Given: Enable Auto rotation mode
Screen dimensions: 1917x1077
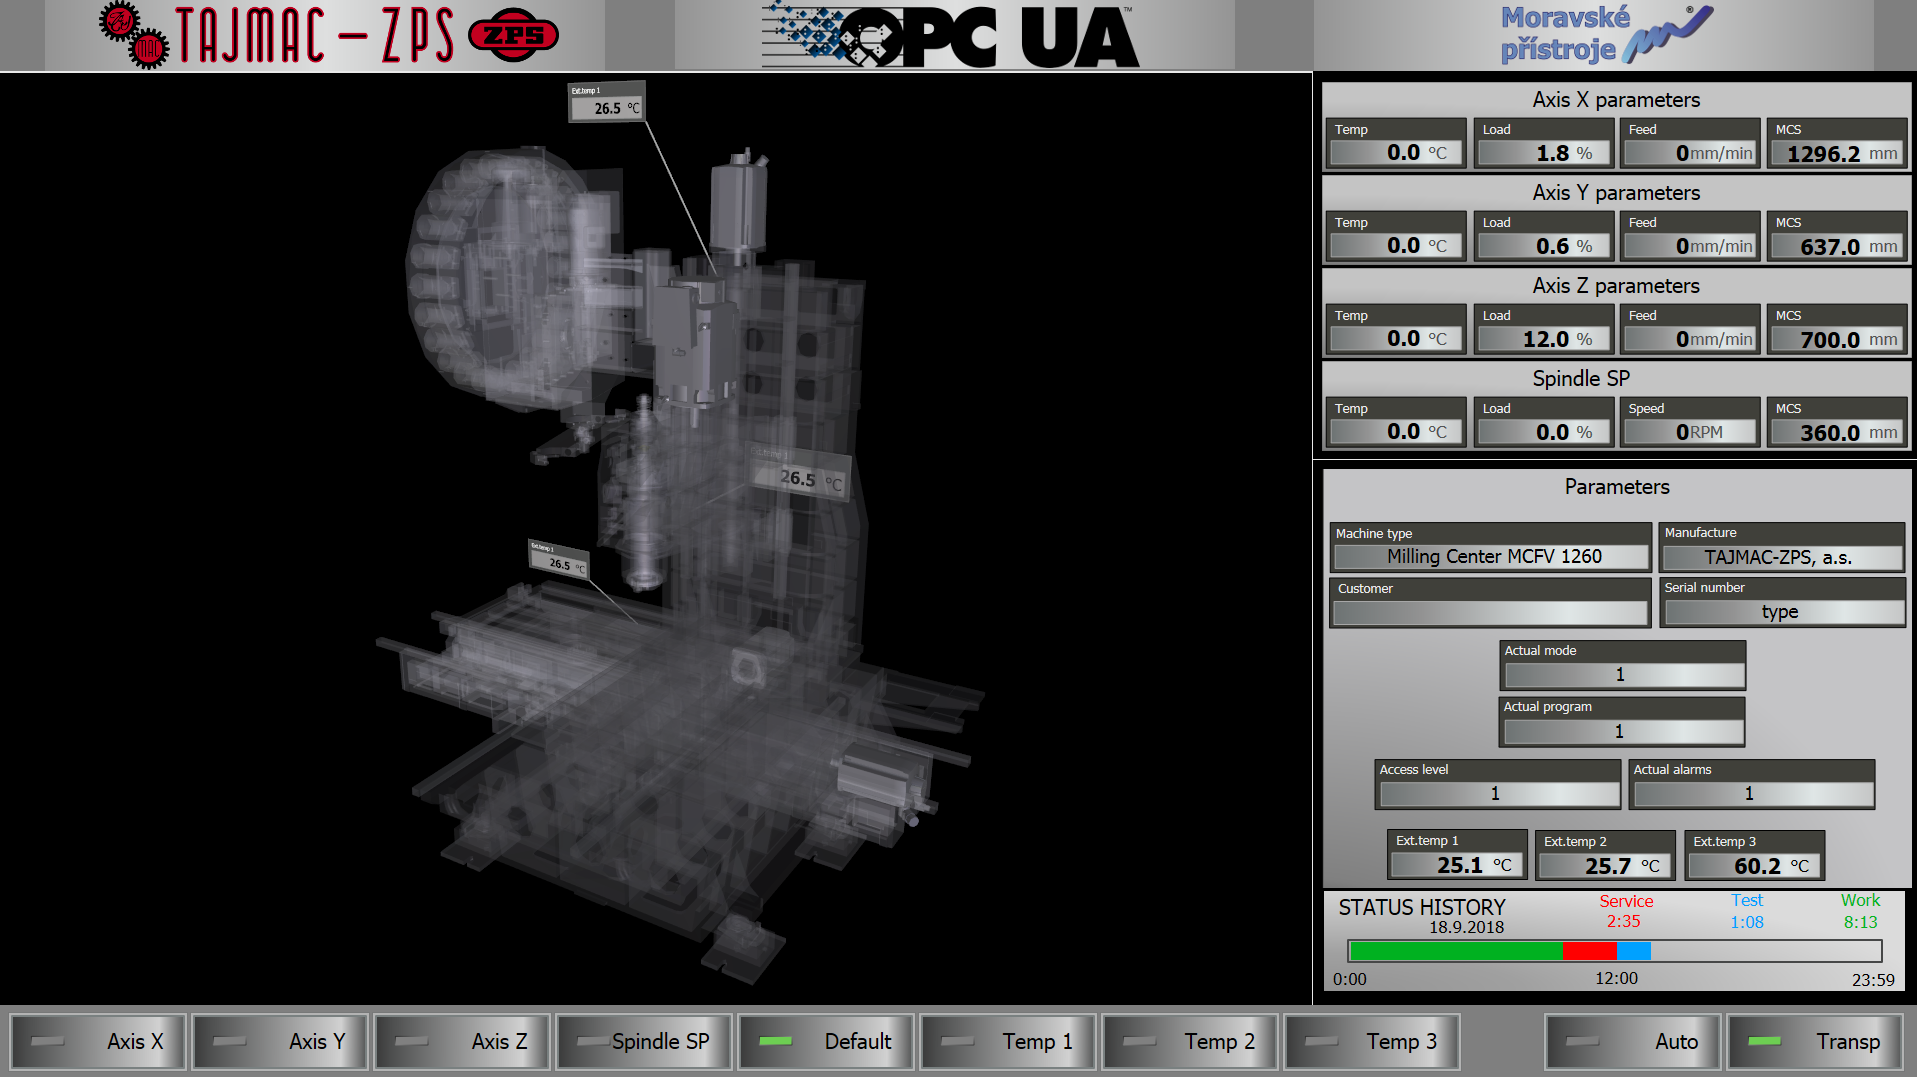Looking at the screenshot, I should click(1633, 1042).
